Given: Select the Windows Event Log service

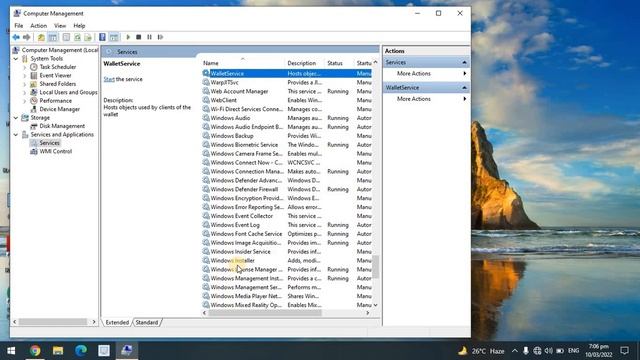Looking at the screenshot, I should 287,225.
